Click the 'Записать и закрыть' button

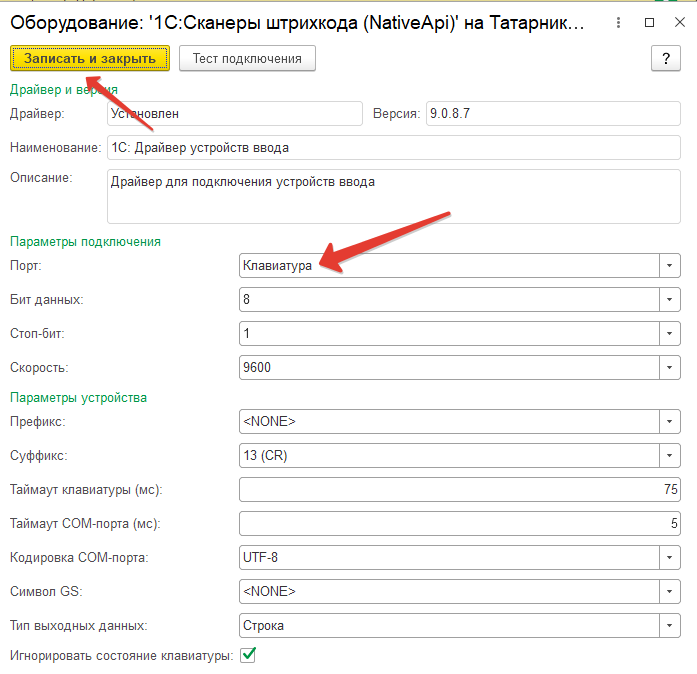[90, 58]
